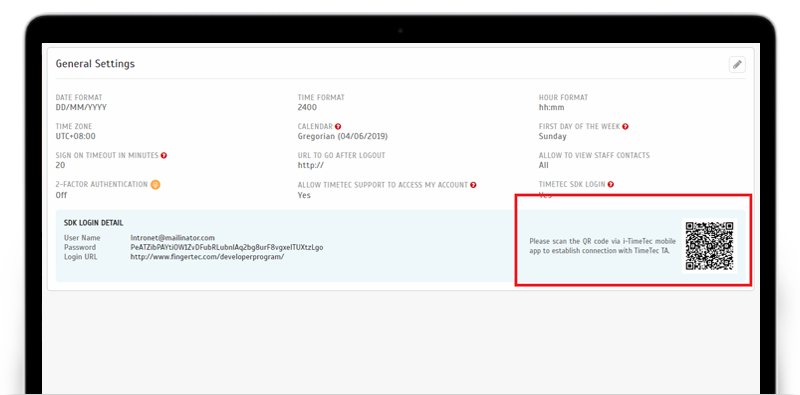
Task: Click the pencil edit icon in General Settings
Action: coord(737,65)
